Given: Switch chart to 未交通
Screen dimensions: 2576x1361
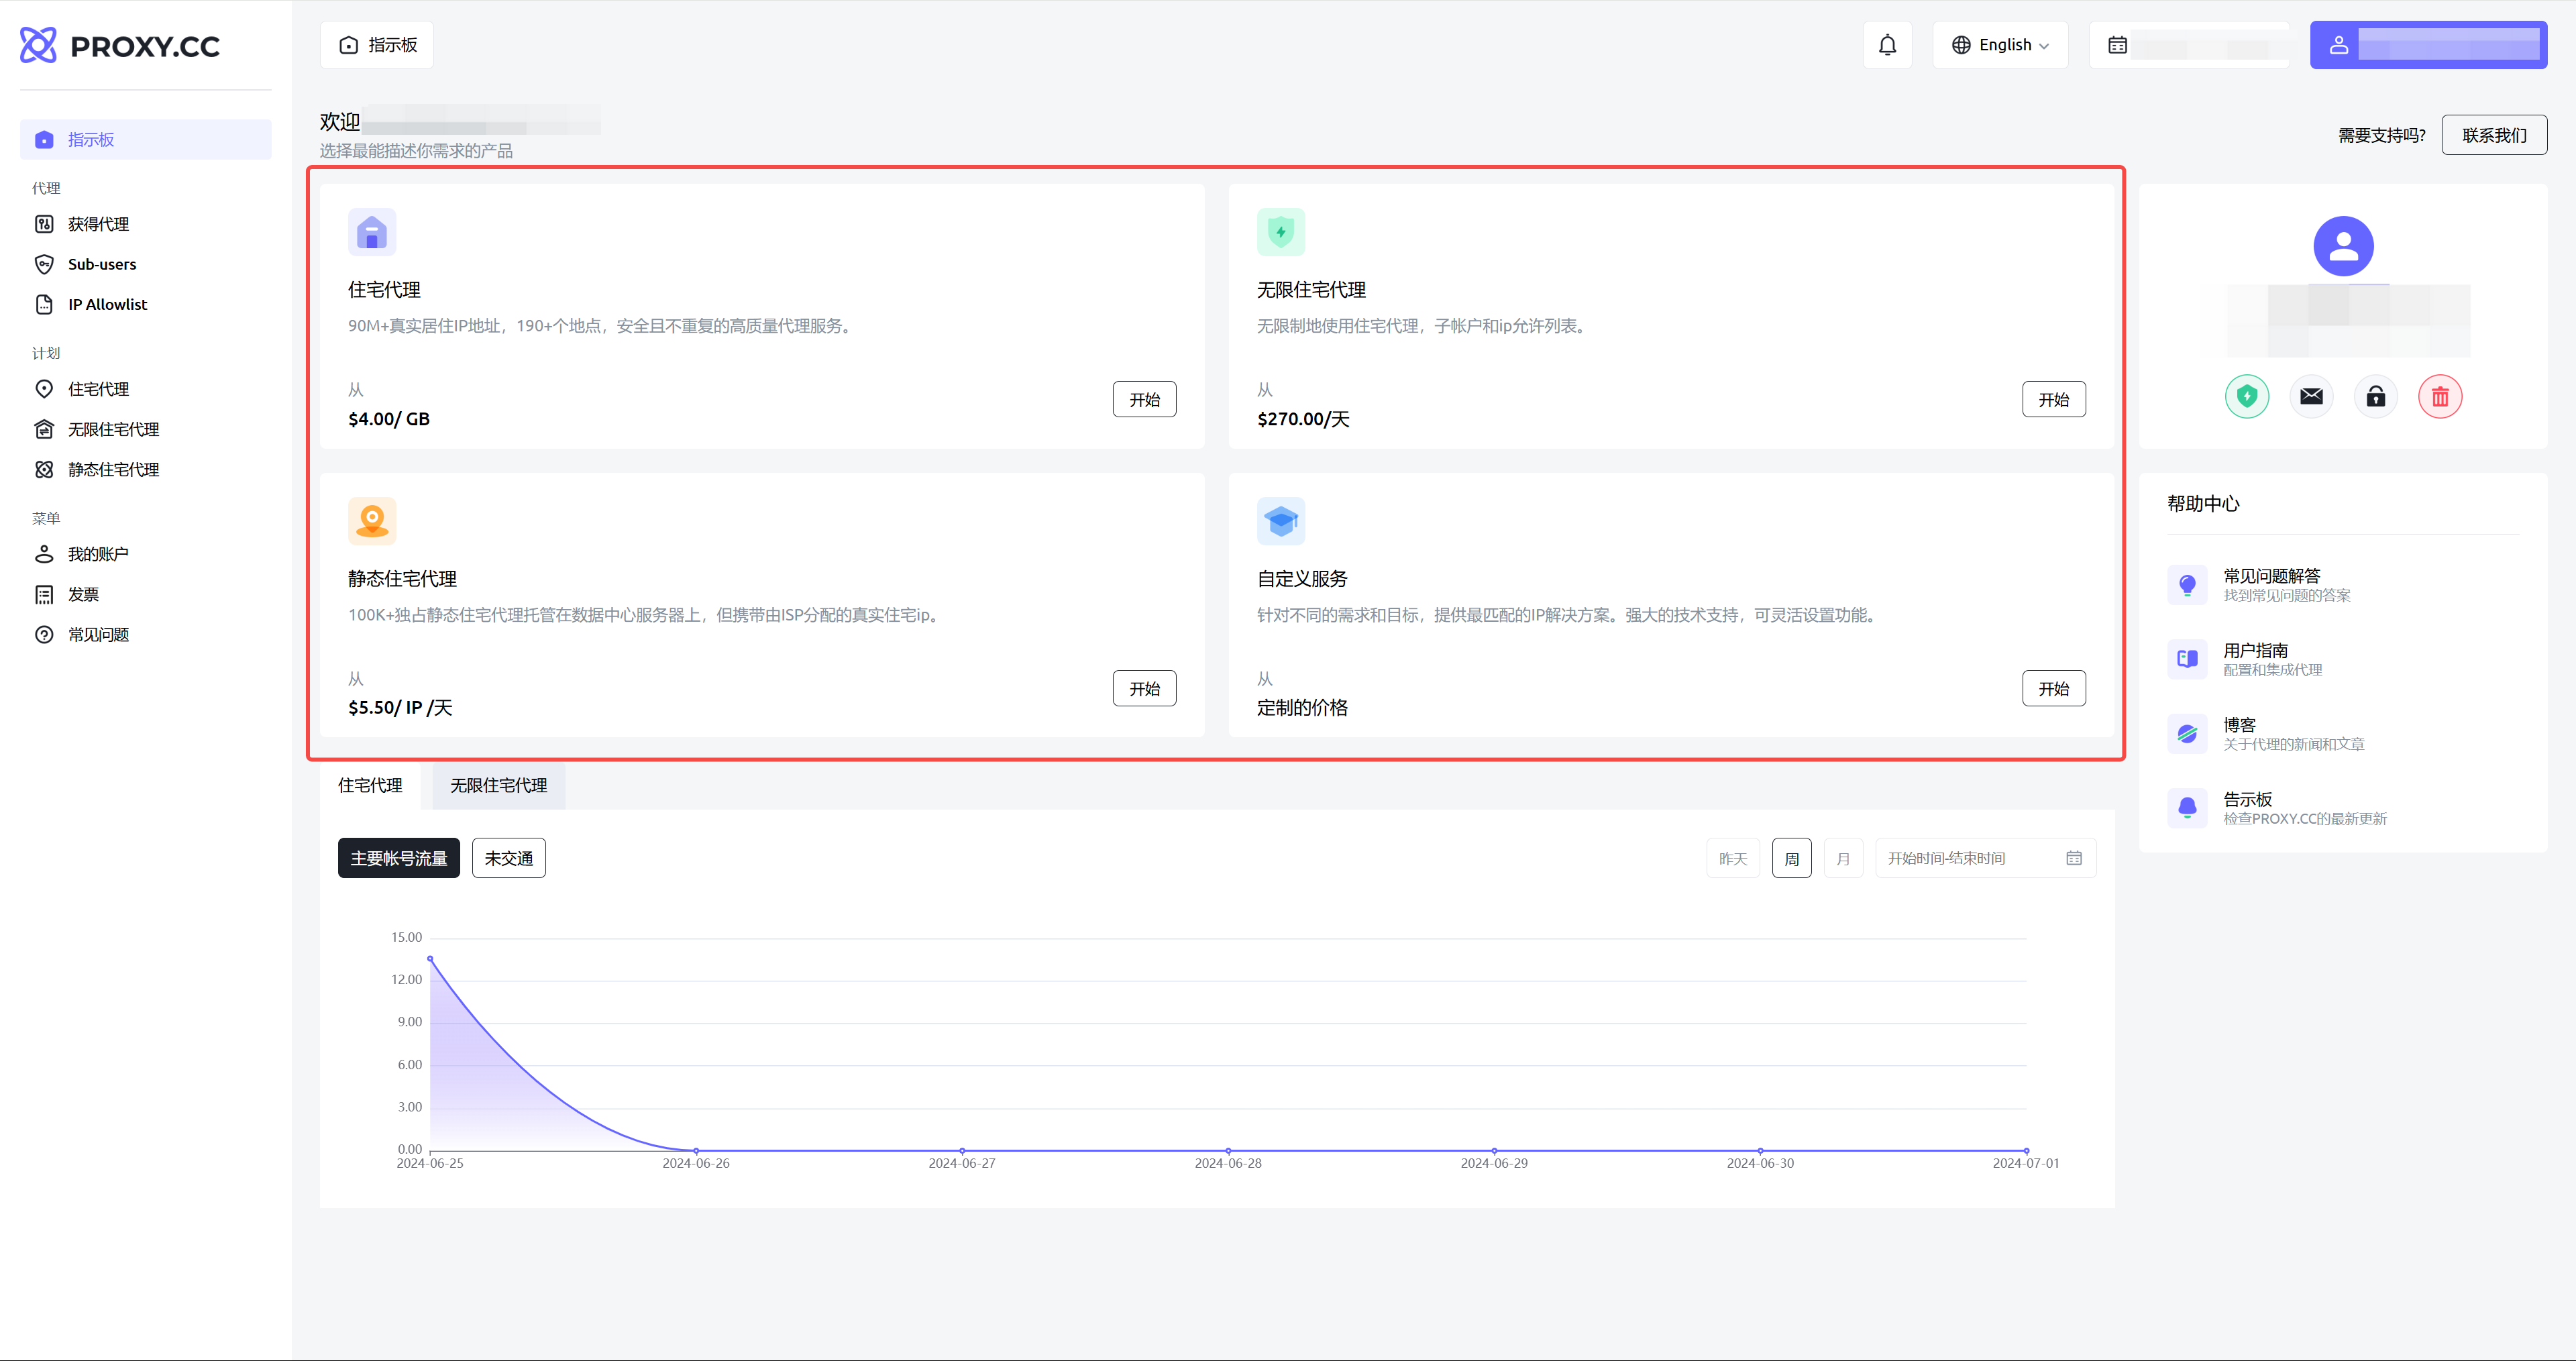Looking at the screenshot, I should pos(509,858).
